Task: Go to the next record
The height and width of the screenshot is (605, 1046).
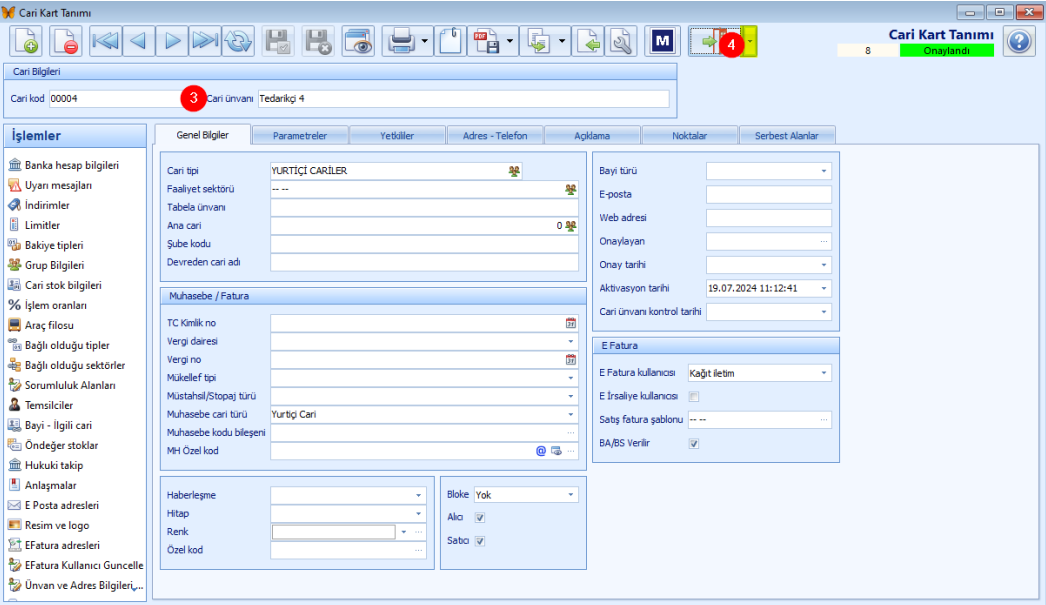Action: click(172, 41)
